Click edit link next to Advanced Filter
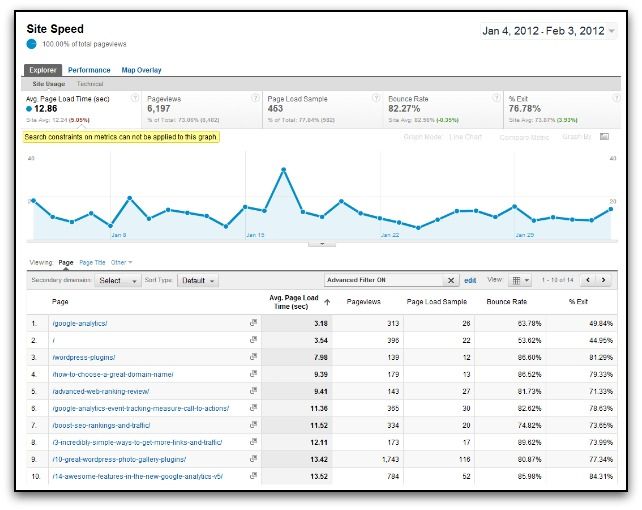Screen dimensions: 642x510 [x=470, y=280]
